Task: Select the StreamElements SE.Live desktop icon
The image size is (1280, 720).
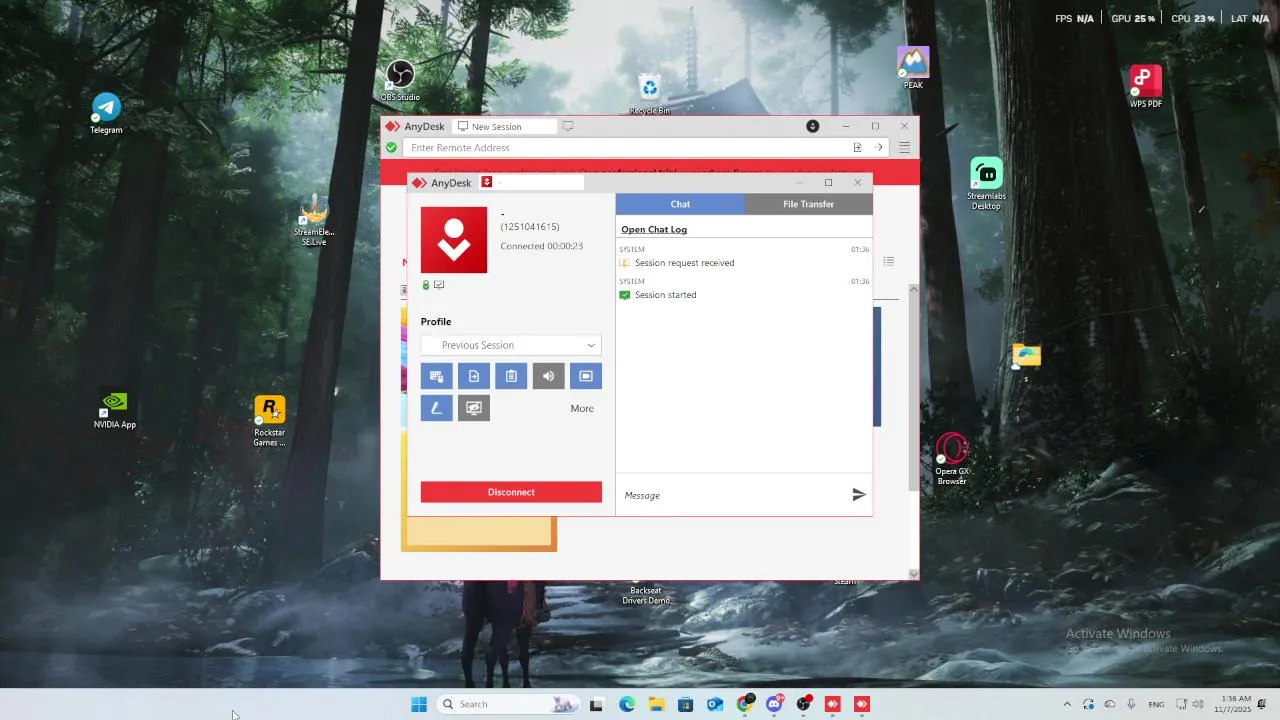Action: click(x=314, y=220)
